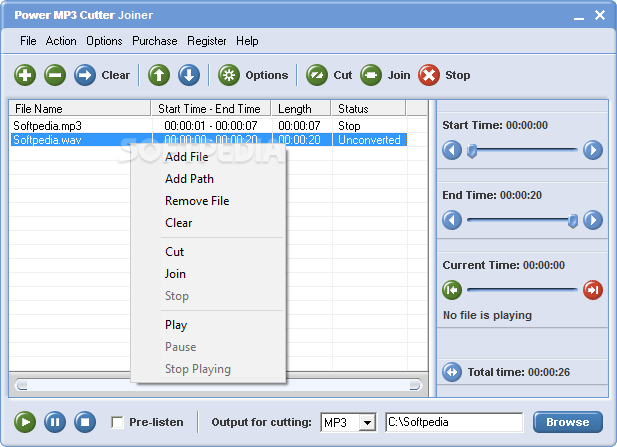
Task: Open the Action menu
Action: coord(61,41)
